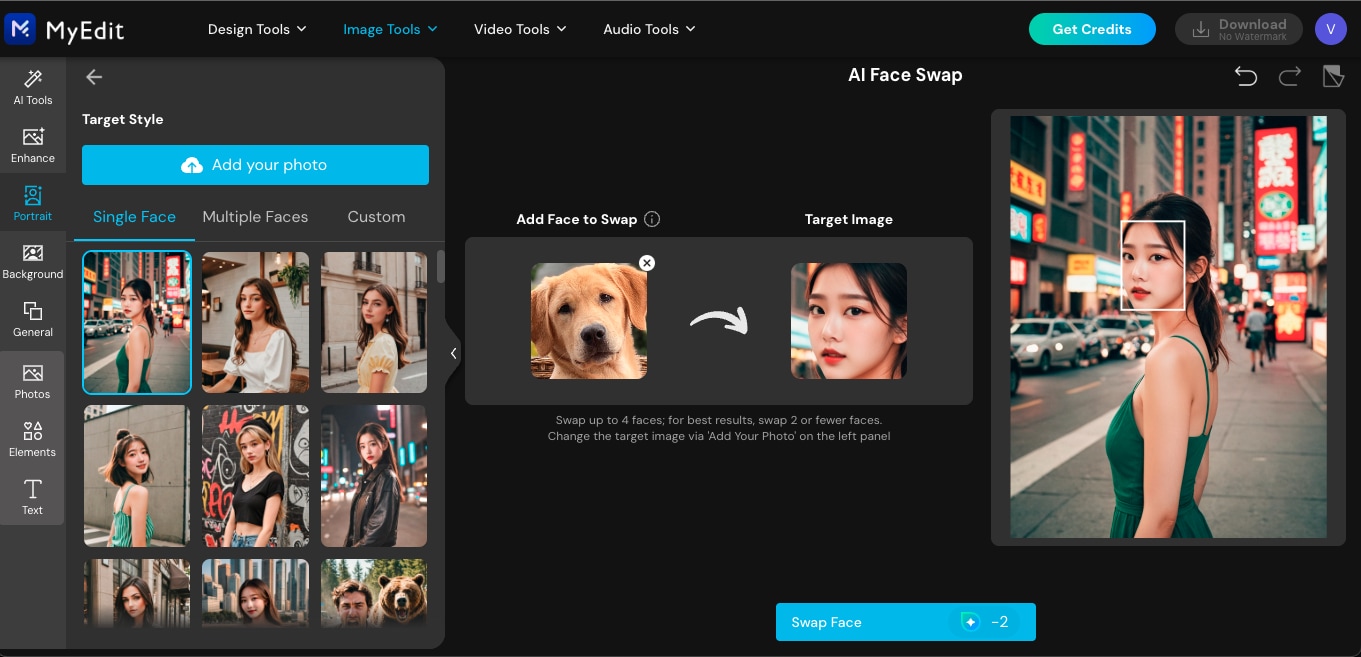Click the AI Face Swap title

(x=905, y=75)
